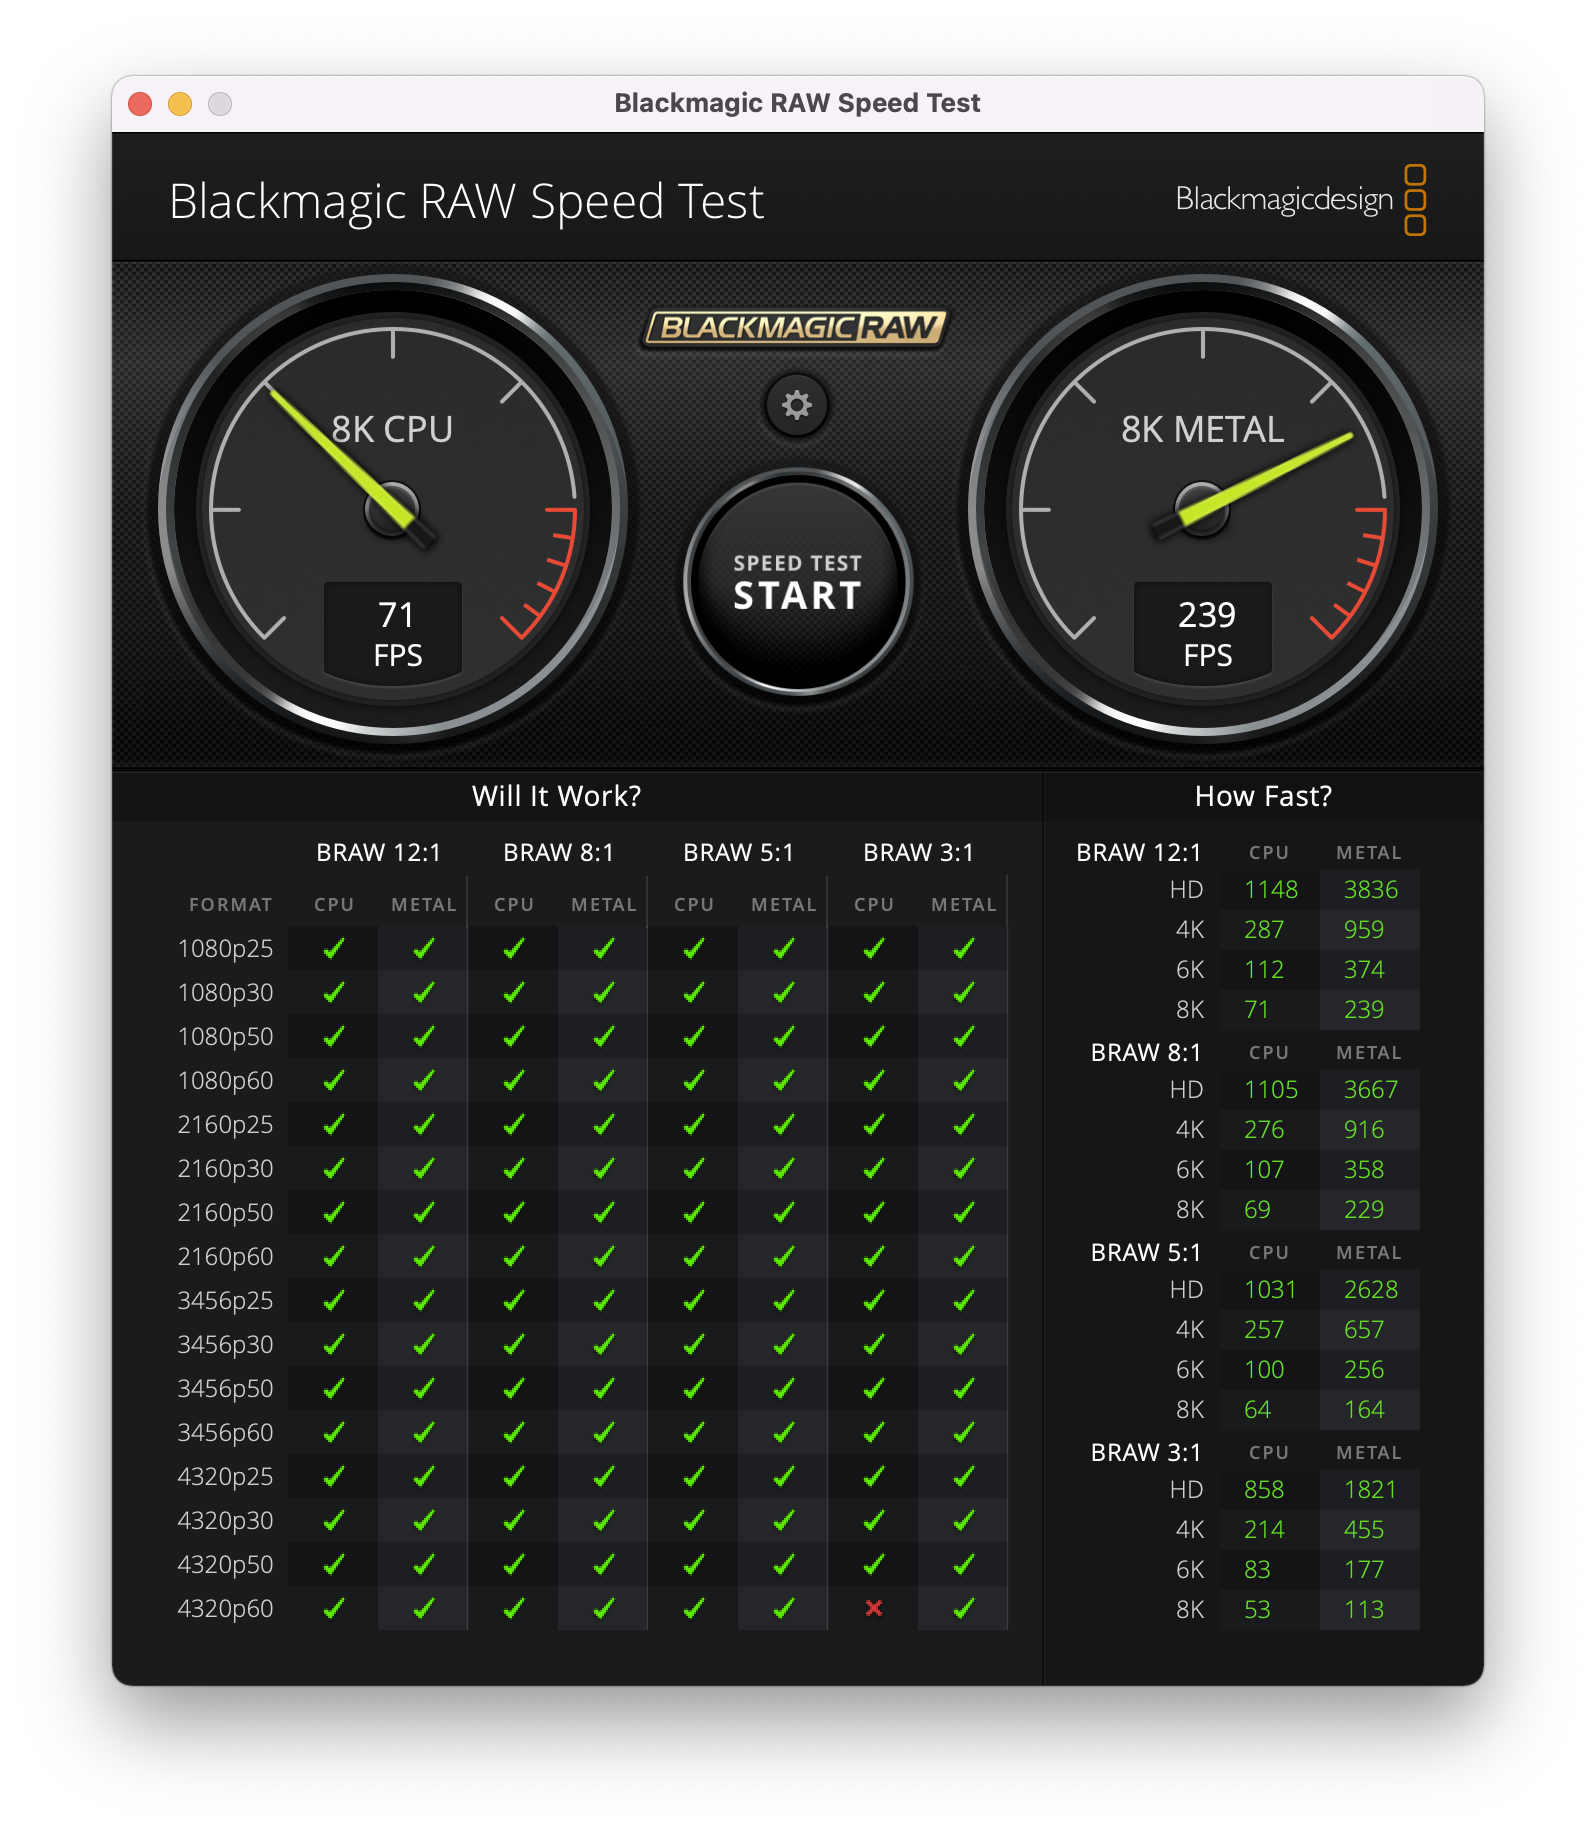Click the BRAW 8:1 HD CPU value 1105
Image resolution: width=1596 pixels, height=1834 pixels.
tap(1271, 1090)
